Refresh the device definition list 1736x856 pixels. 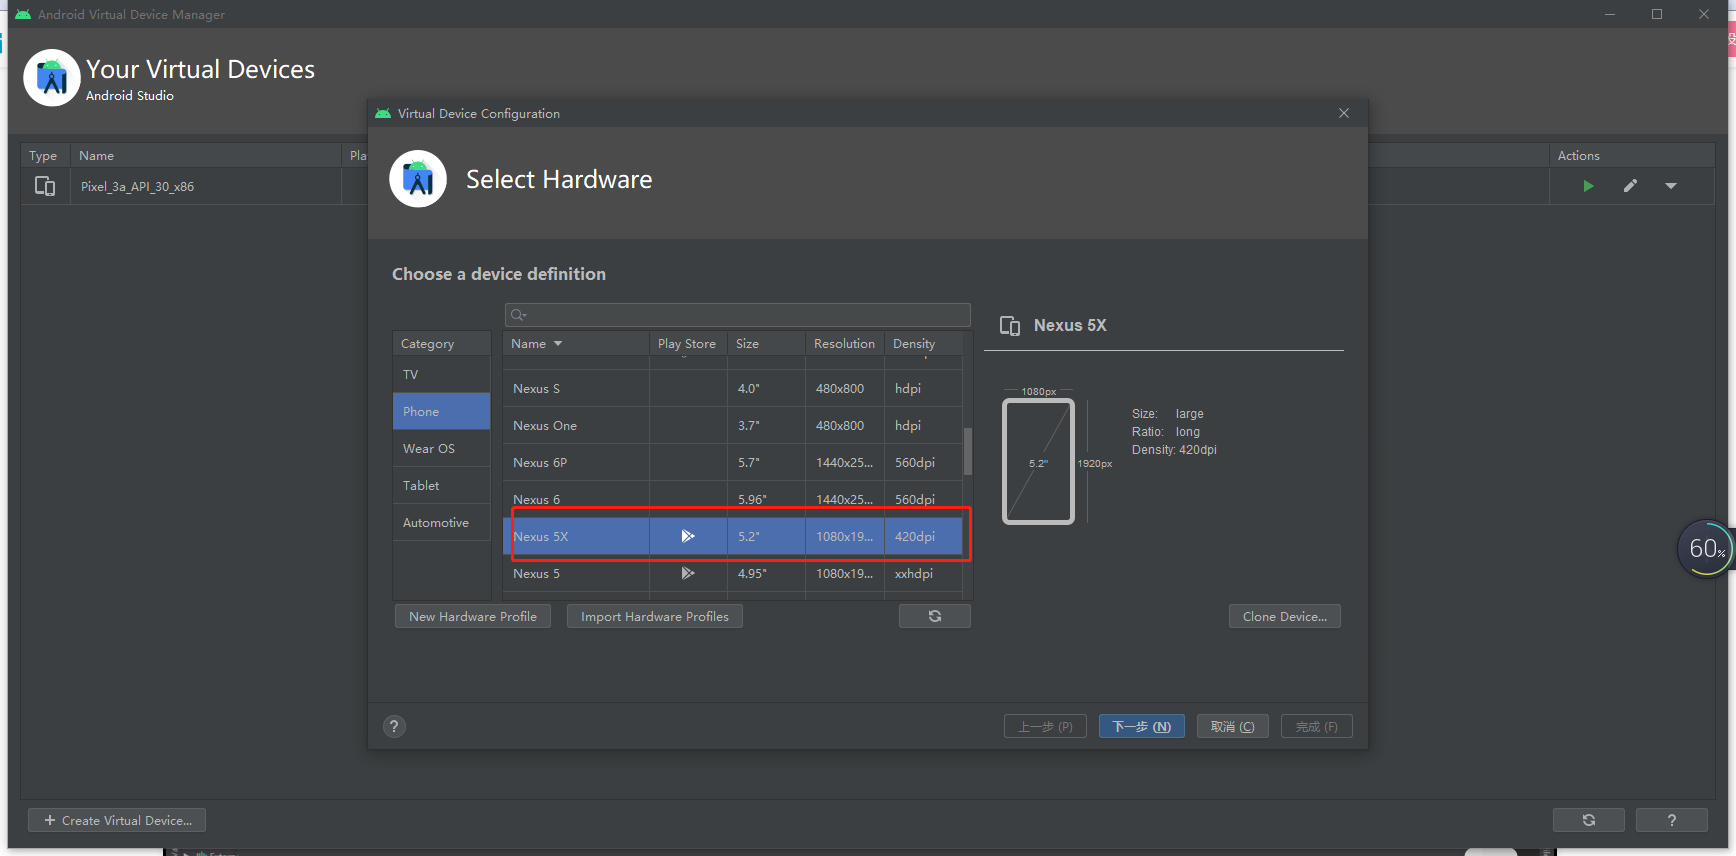pyautogui.click(x=935, y=616)
